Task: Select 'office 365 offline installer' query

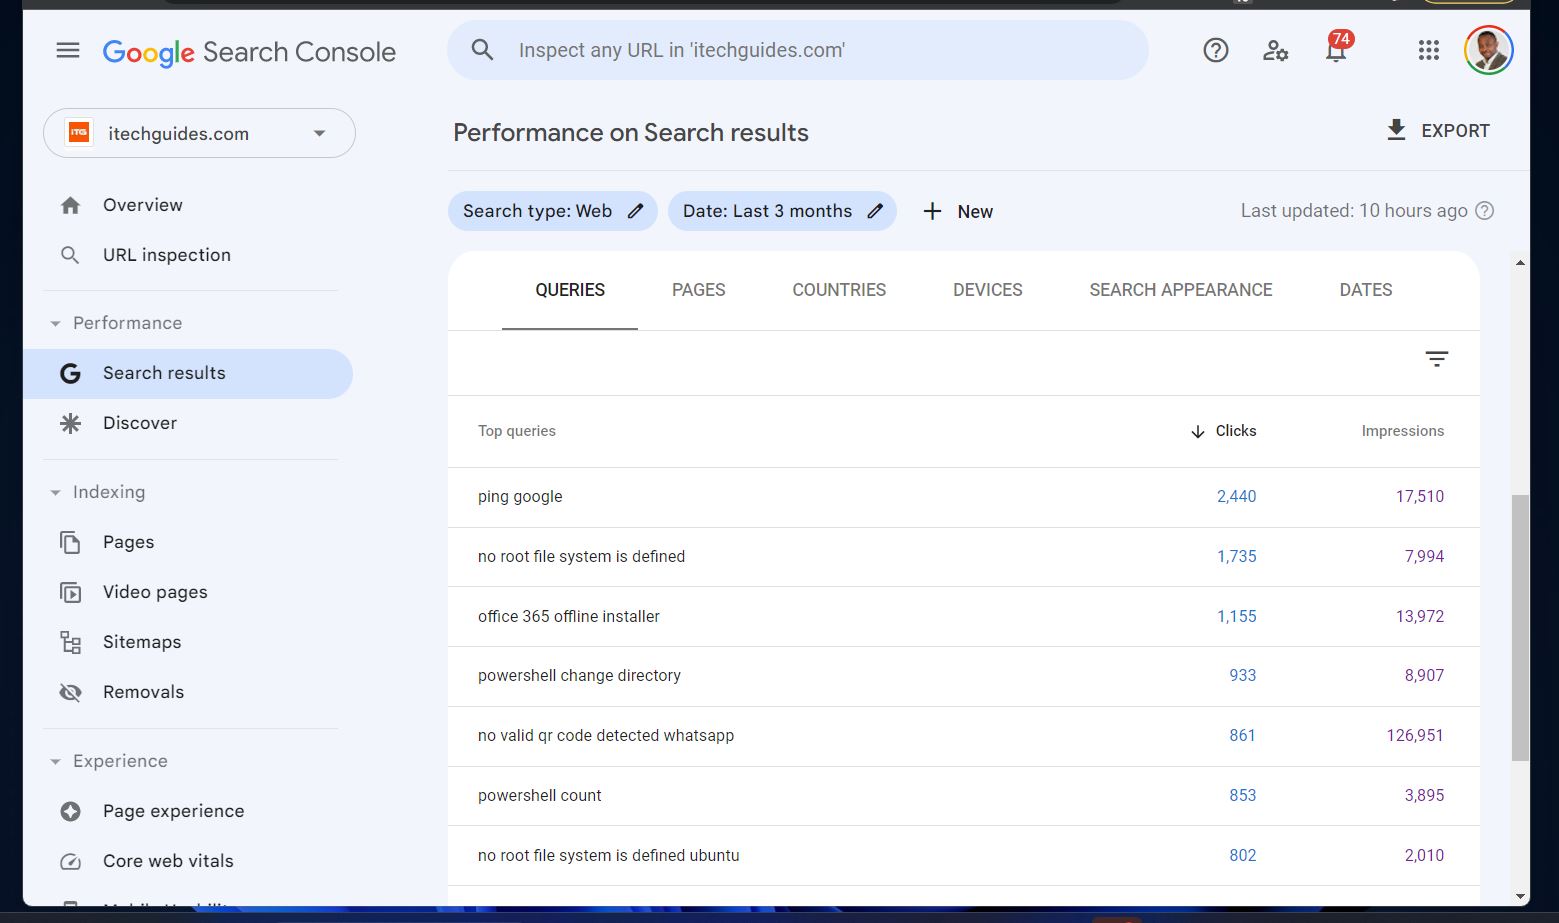Action: [x=964, y=617]
